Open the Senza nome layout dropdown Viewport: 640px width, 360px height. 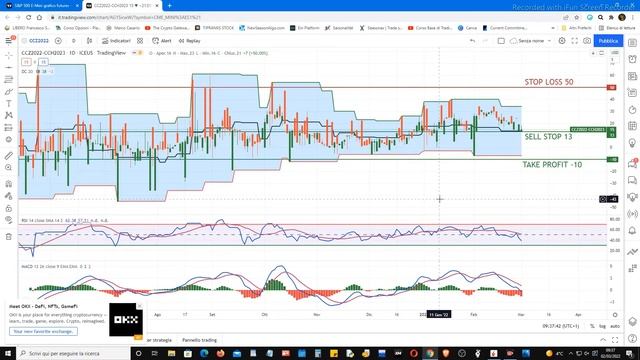(x=531, y=41)
